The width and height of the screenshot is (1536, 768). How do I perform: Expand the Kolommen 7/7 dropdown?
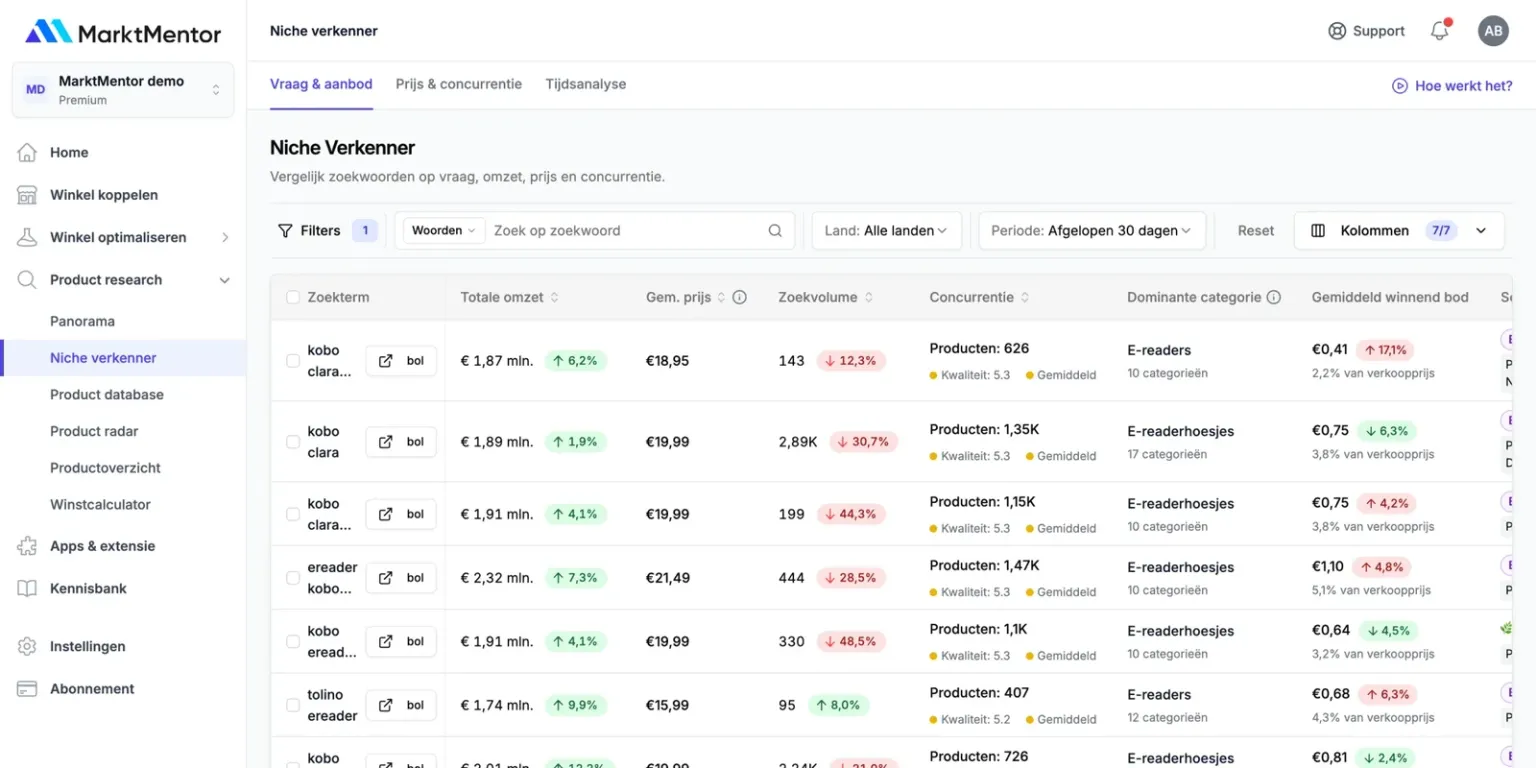point(1399,230)
